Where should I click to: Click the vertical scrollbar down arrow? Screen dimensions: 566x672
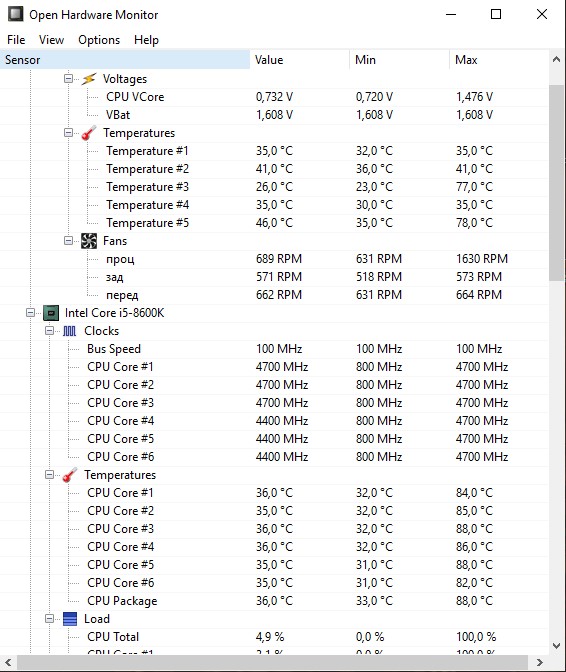click(x=557, y=645)
